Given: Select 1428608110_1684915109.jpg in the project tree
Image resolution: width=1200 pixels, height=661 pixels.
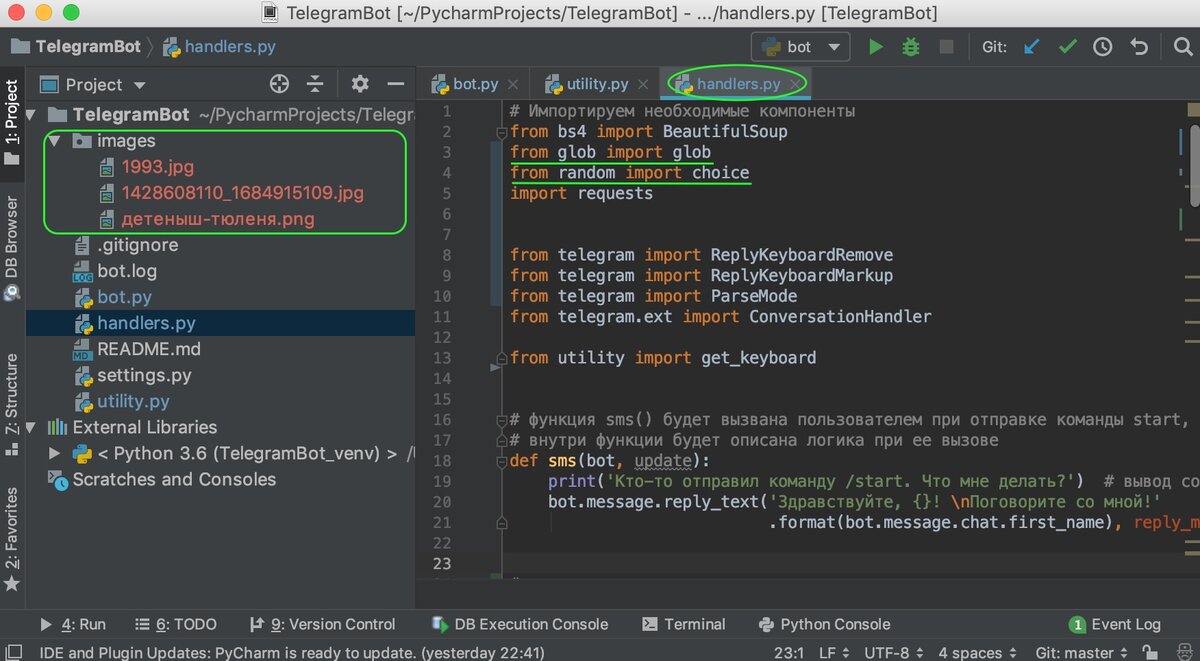Looking at the screenshot, I should click(242, 193).
